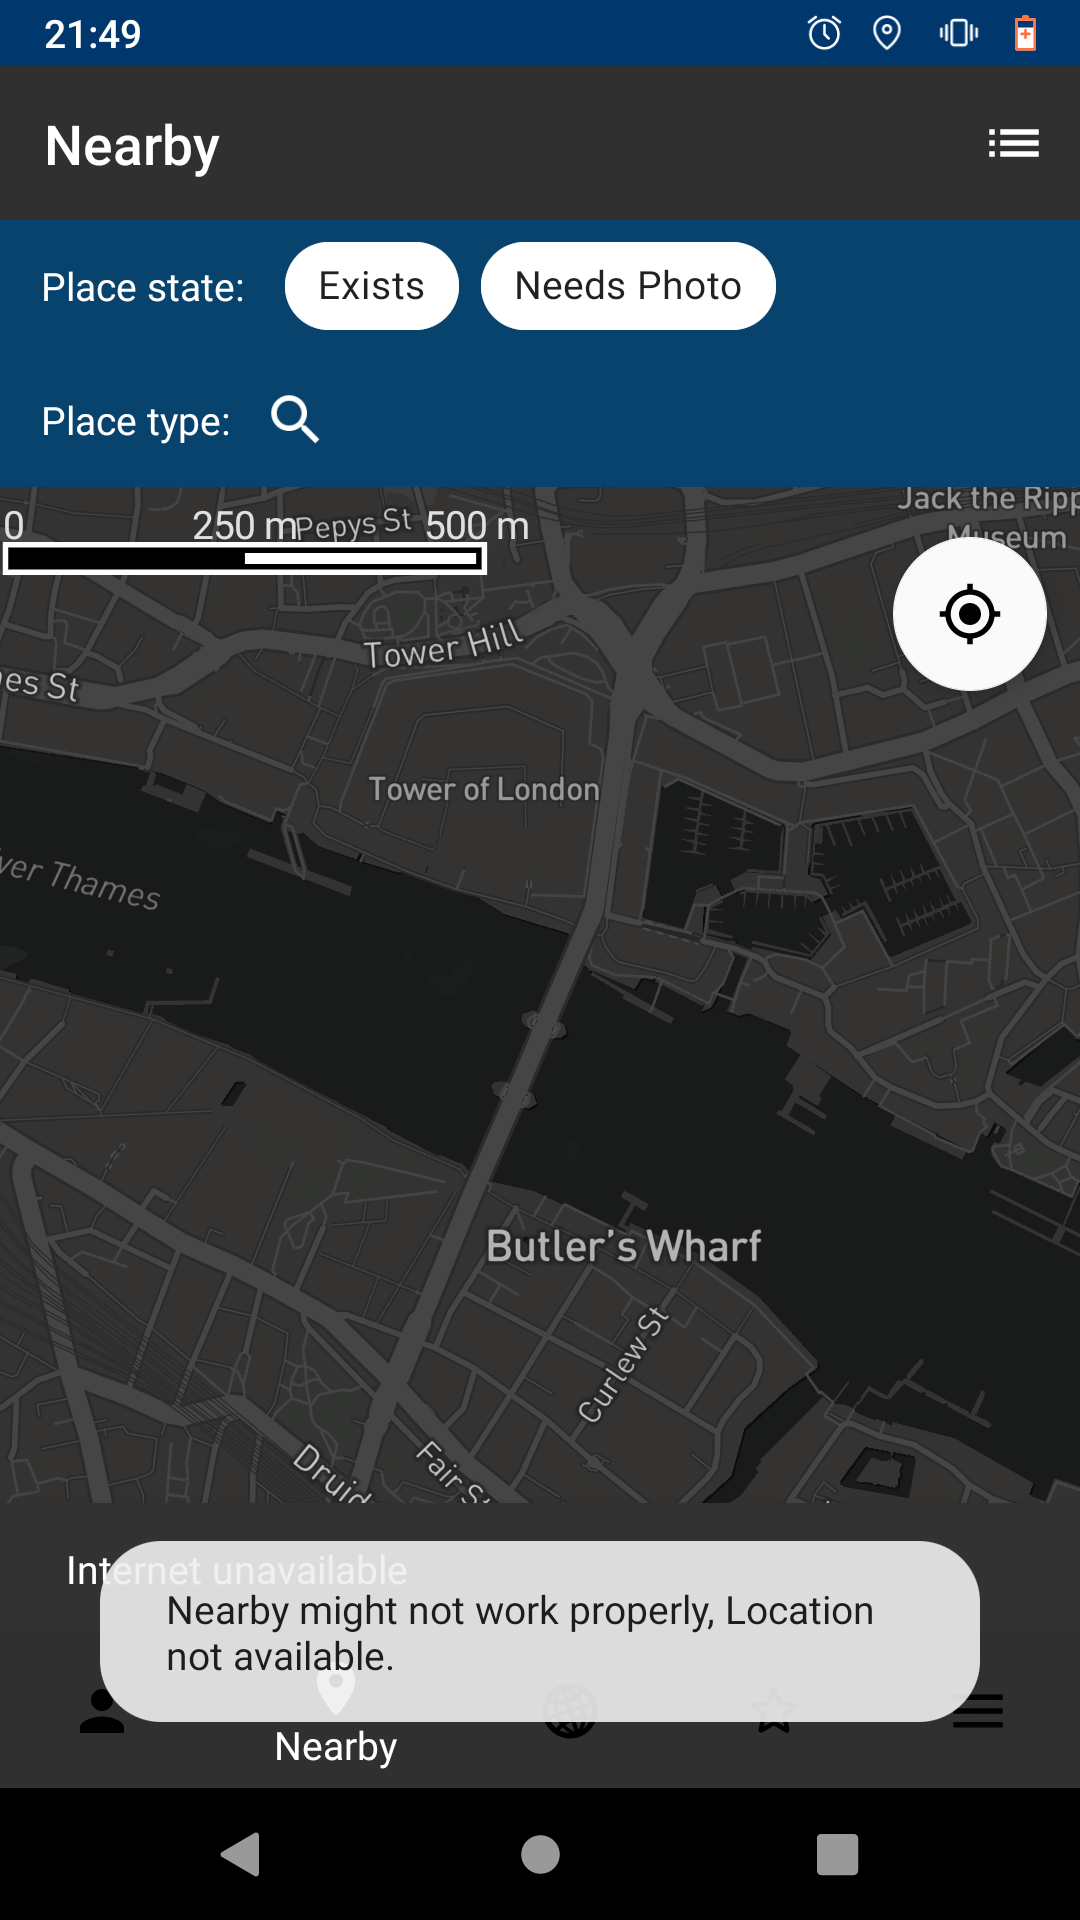Toggle the Needs Photo filter
This screenshot has height=1920, width=1080.
pos(627,285)
